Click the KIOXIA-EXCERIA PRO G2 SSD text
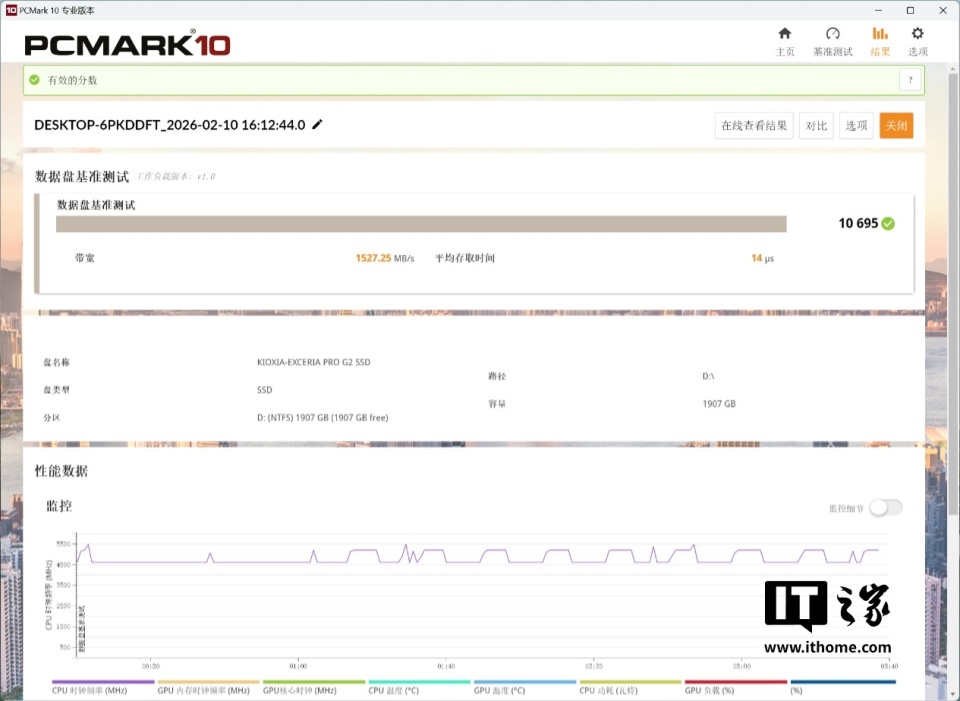The width and height of the screenshot is (960, 701). coord(313,362)
